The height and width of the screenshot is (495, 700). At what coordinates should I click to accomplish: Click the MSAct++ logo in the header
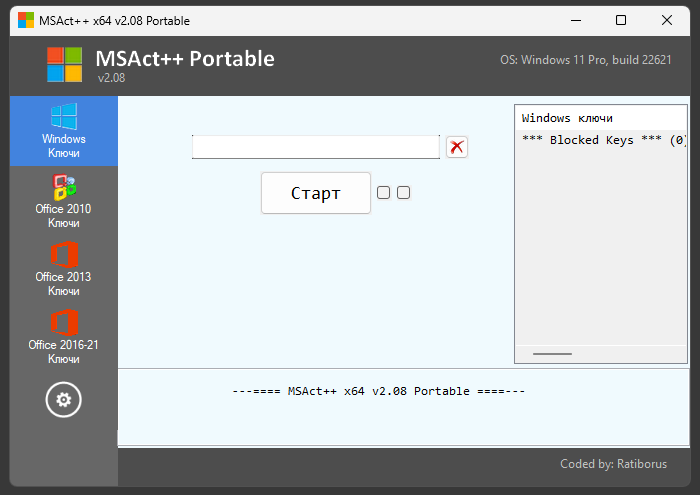[65, 64]
